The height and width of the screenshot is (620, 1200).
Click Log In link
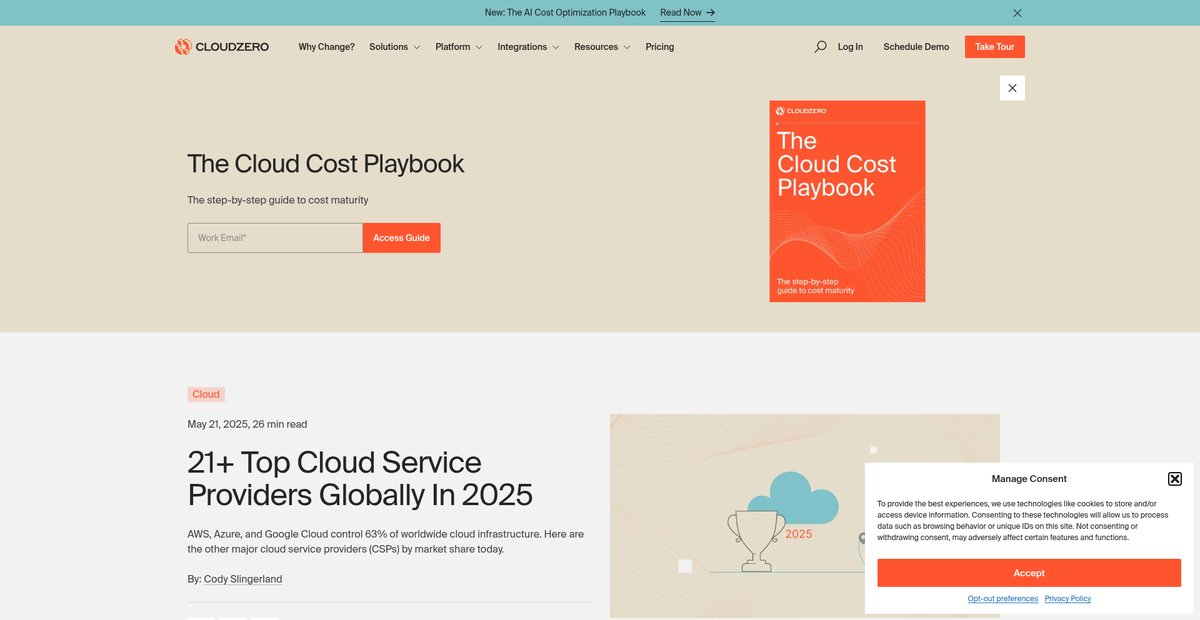[850, 47]
